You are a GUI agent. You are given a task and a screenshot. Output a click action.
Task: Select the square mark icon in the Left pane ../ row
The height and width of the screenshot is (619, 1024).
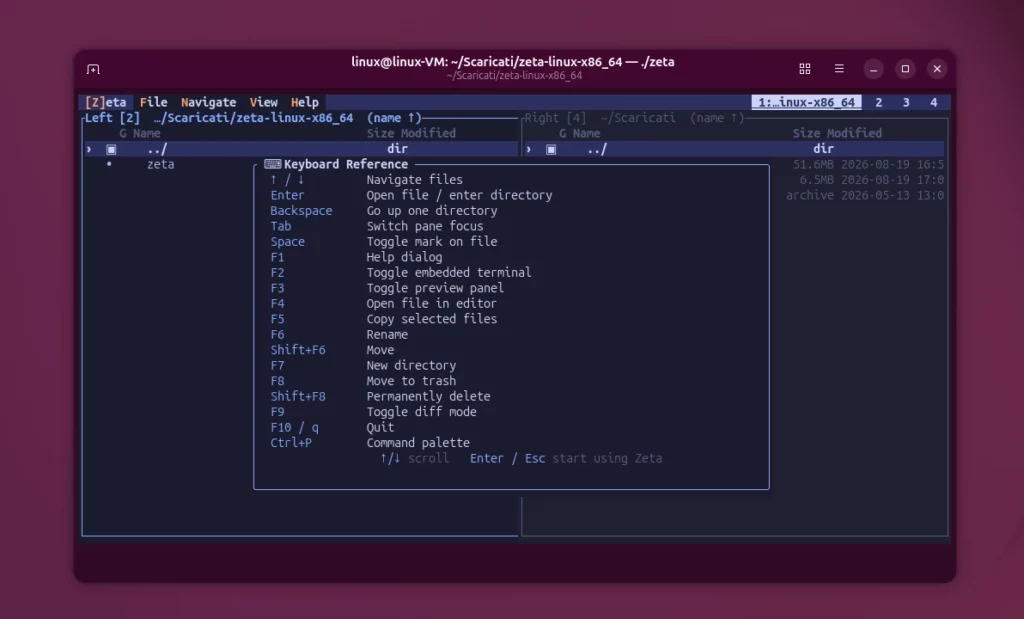pyautogui.click(x=111, y=150)
